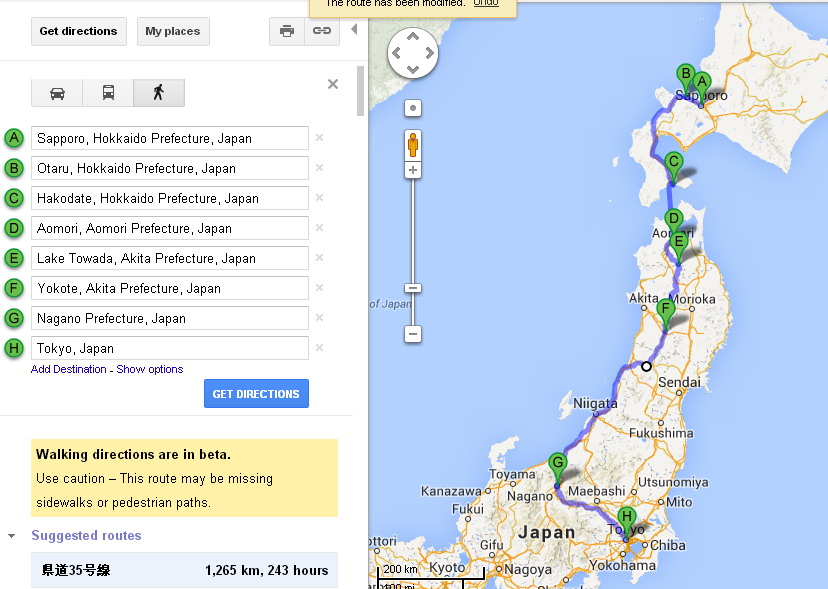Remove Otaru destination with X
The width and height of the screenshot is (828, 589).
[x=319, y=168]
